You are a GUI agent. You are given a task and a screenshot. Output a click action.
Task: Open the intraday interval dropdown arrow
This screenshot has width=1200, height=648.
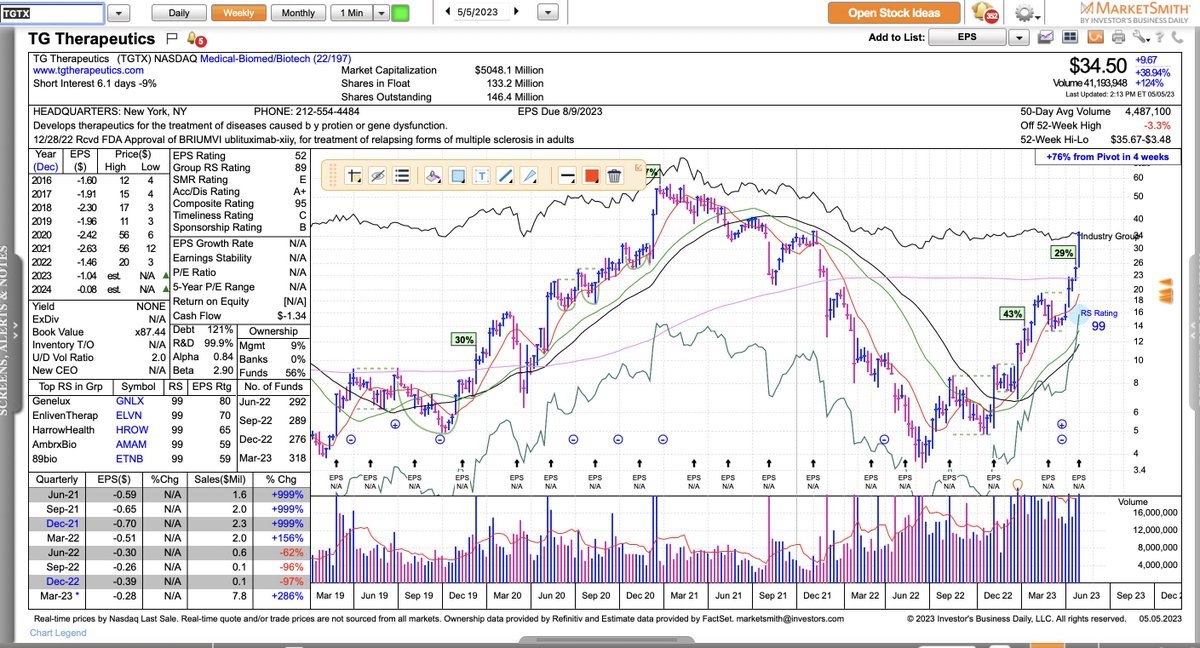[379, 13]
